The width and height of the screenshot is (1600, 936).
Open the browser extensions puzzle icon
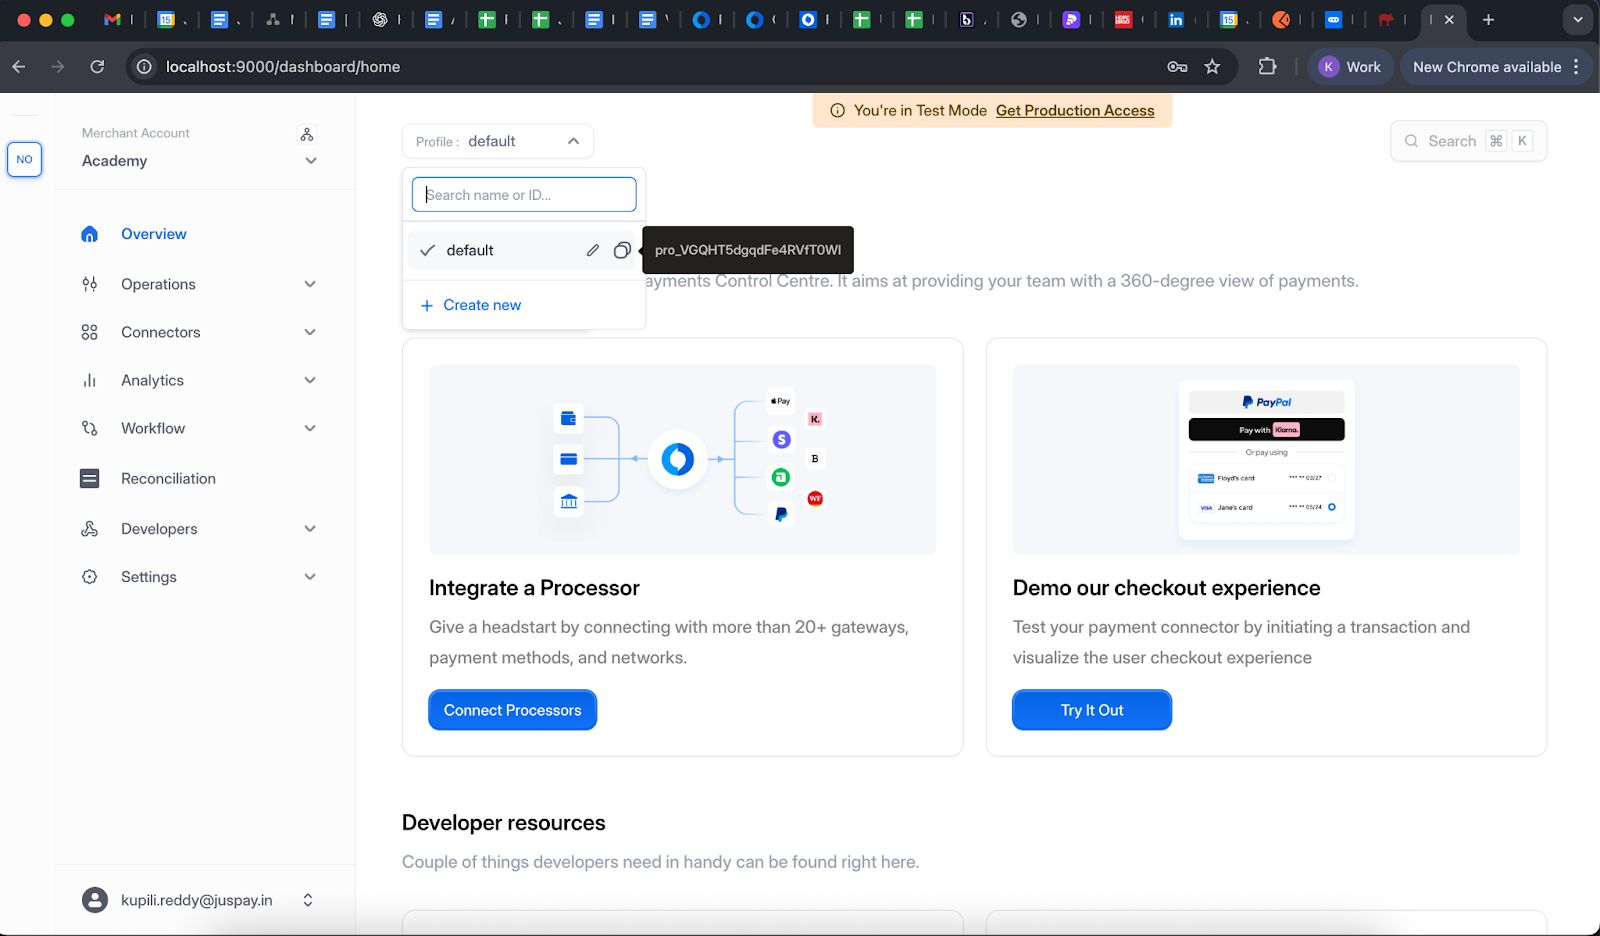[1267, 67]
